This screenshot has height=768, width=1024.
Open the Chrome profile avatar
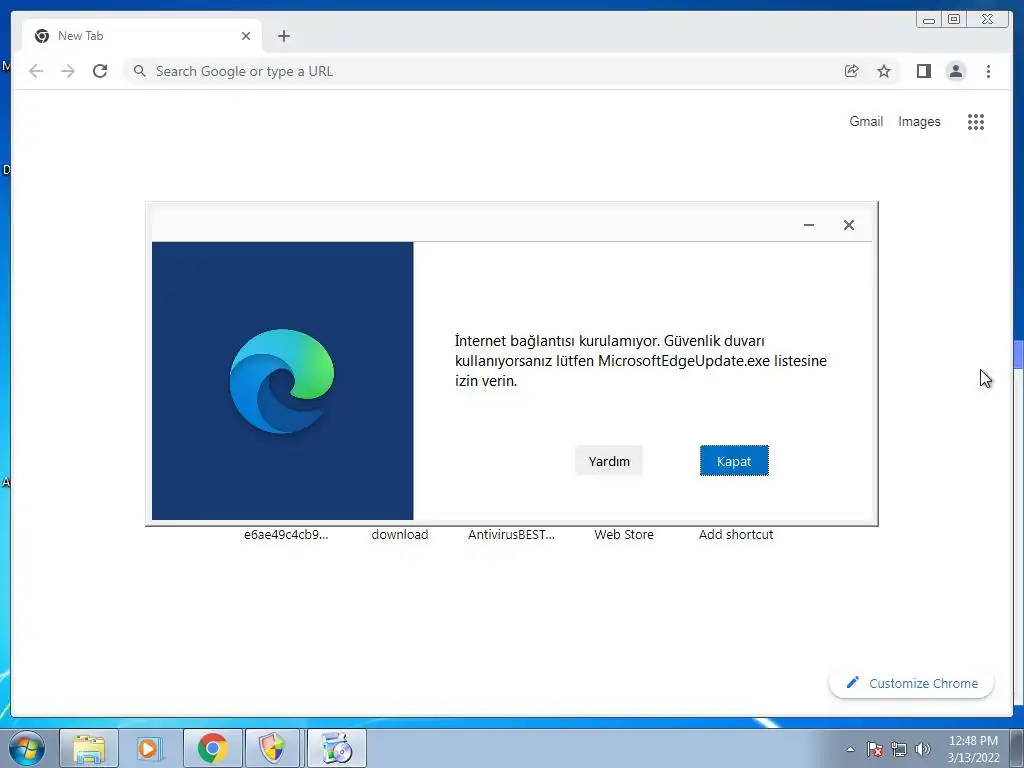pyautogui.click(x=955, y=71)
